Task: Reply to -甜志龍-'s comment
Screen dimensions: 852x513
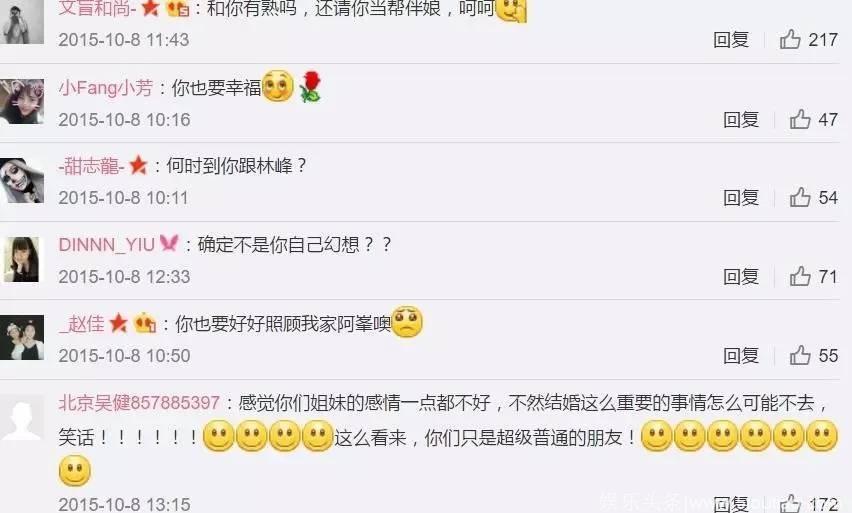Action: (x=741, y=198)
